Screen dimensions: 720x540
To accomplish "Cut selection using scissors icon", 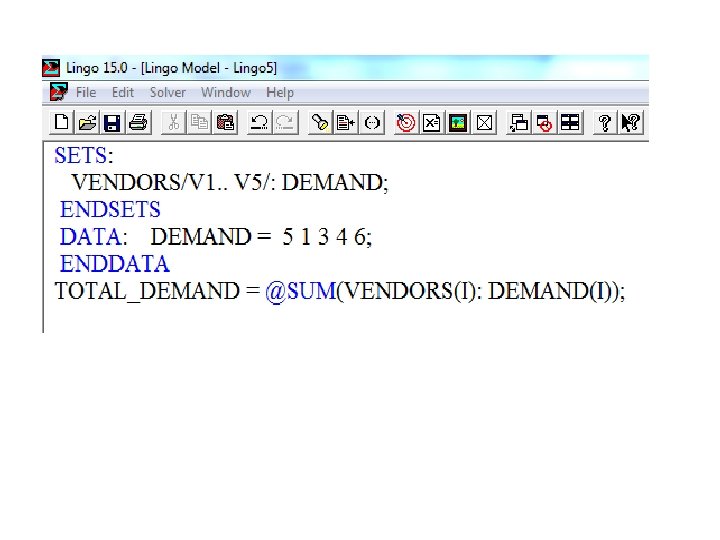I will 174,123.
